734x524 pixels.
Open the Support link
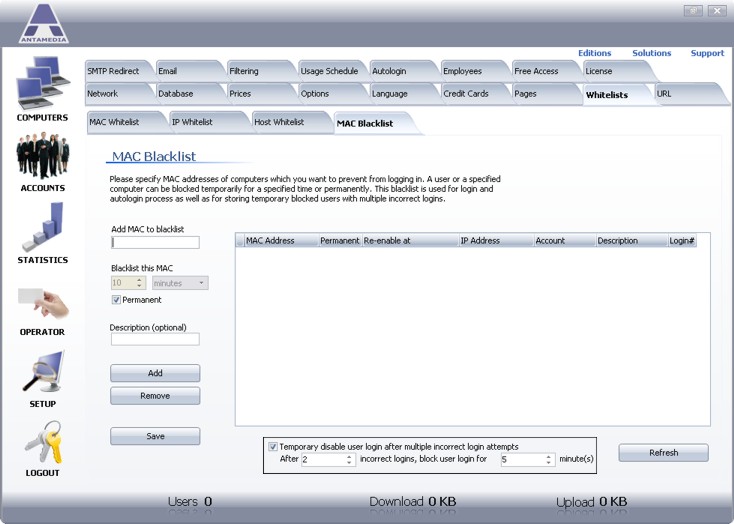click(x=707, y=53)
